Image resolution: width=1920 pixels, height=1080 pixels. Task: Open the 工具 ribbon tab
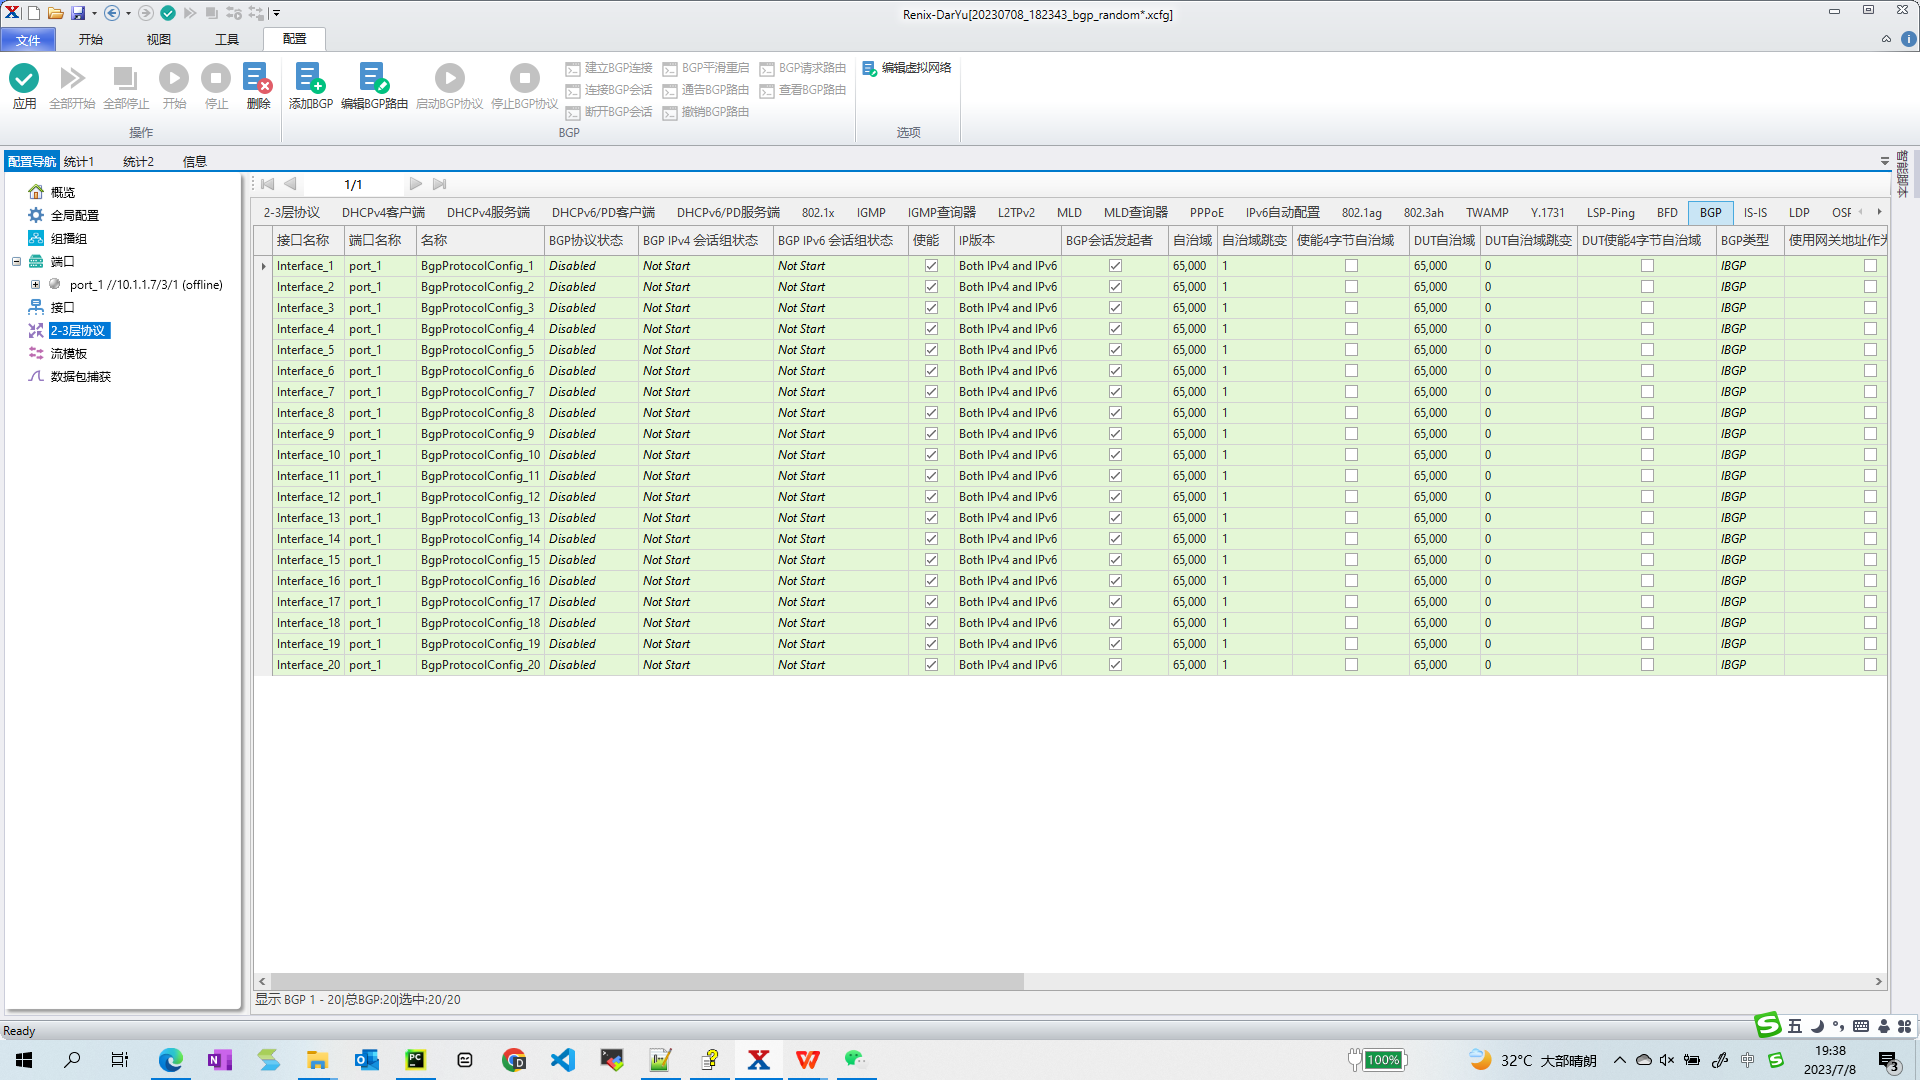tap(227, 39)
